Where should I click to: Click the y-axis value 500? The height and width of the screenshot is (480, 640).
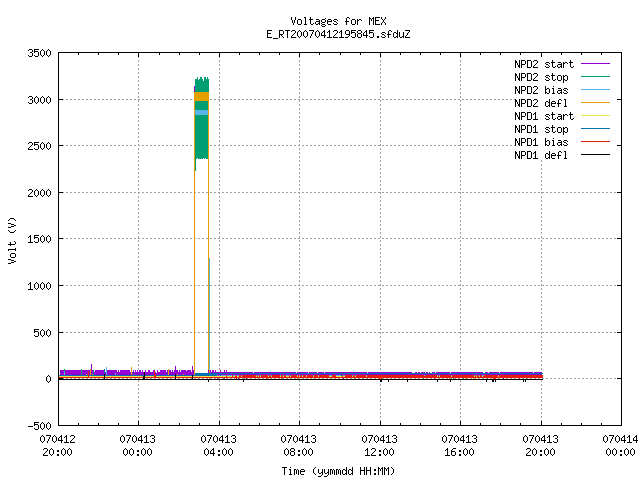pyautogui.click(x=42, y=333)
